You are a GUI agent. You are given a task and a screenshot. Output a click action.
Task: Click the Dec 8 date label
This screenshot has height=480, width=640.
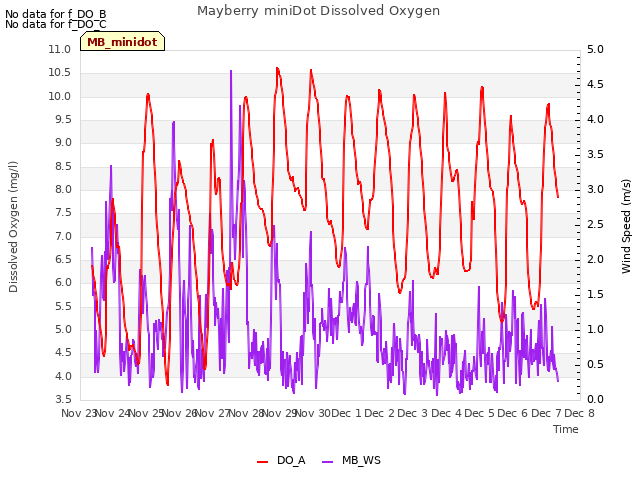pyautogui.click(x=580, y=413)
